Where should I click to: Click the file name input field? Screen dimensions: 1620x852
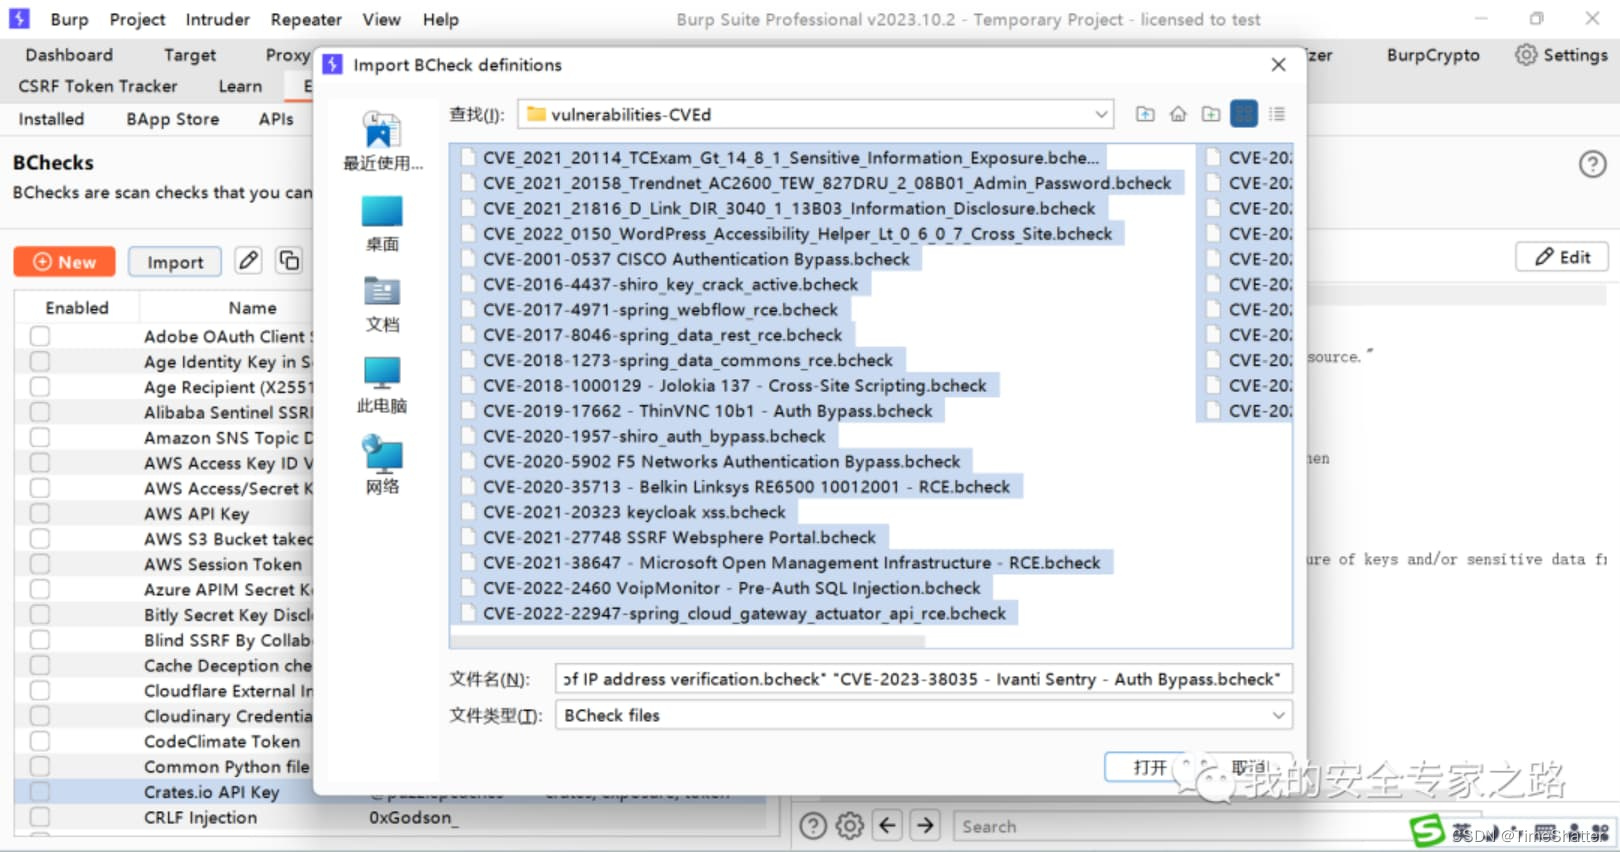[x=923, y=679]
